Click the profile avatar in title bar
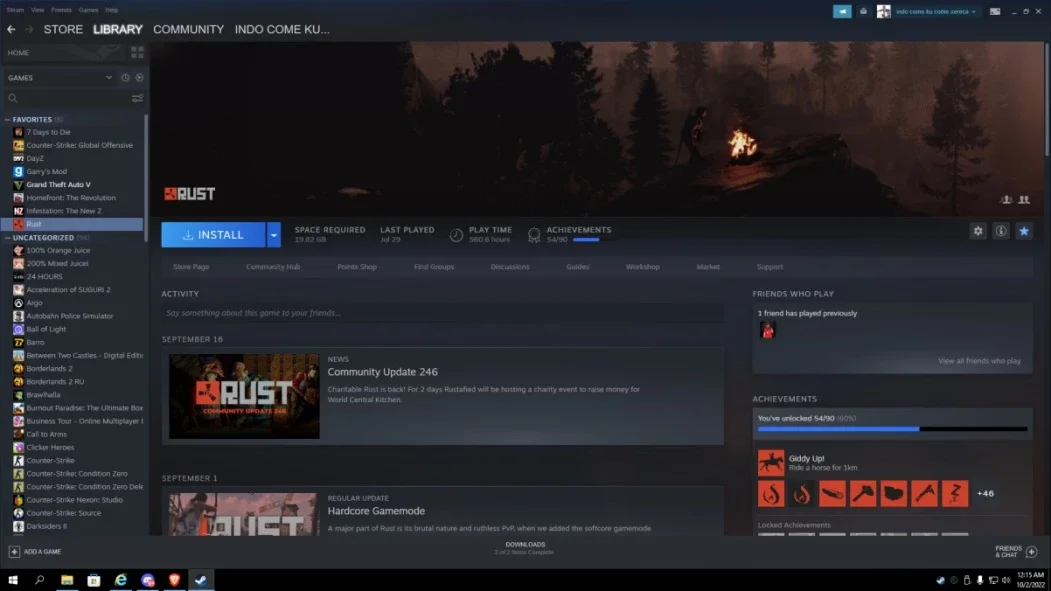The image size is (1051, 591). 883,11
